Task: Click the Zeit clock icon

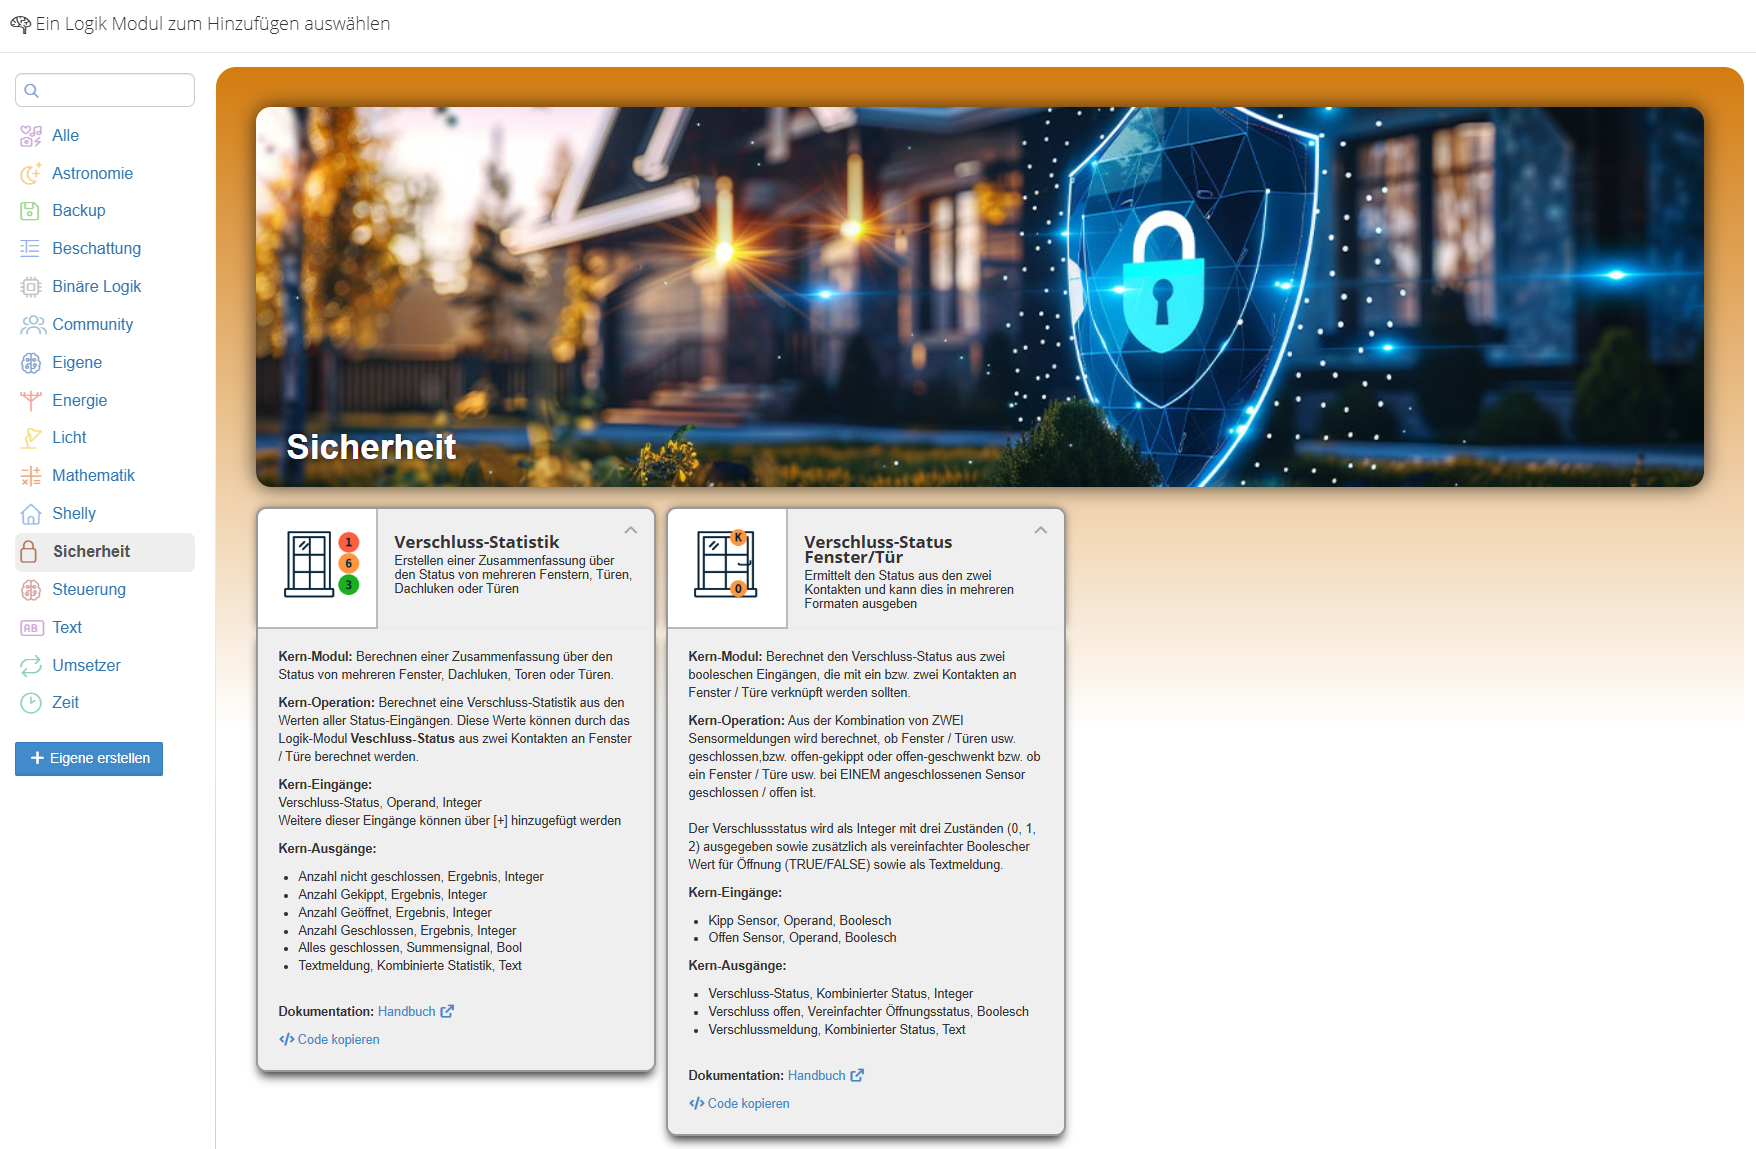Action: click(31, 703)
